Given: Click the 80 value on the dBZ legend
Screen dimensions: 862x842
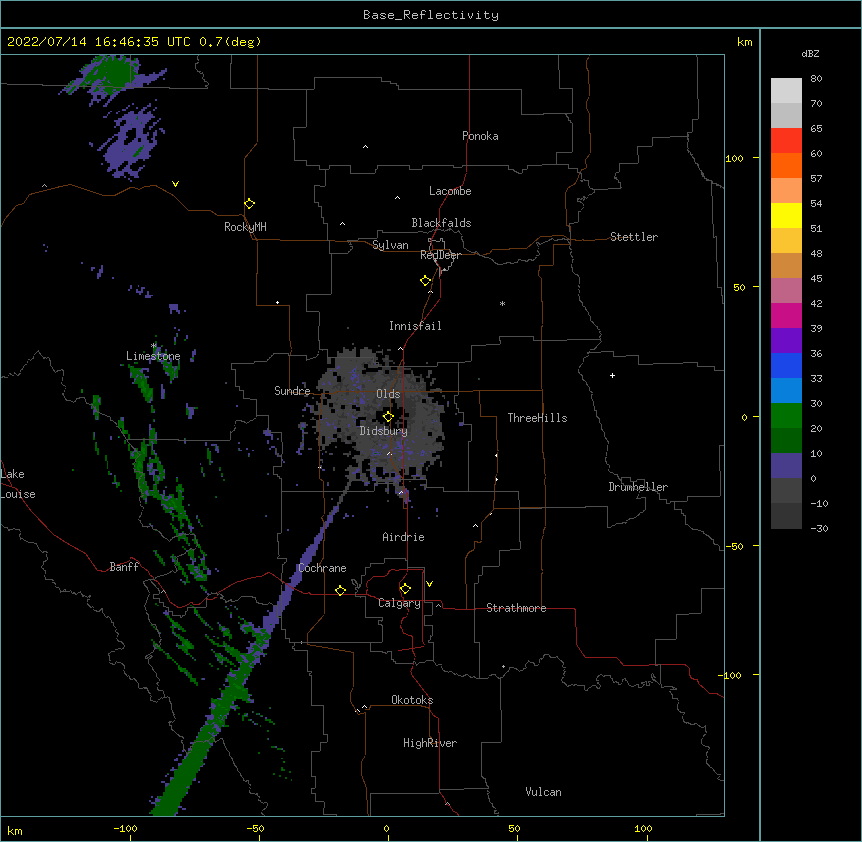Looking at the screenshot, I should point(816,79).
